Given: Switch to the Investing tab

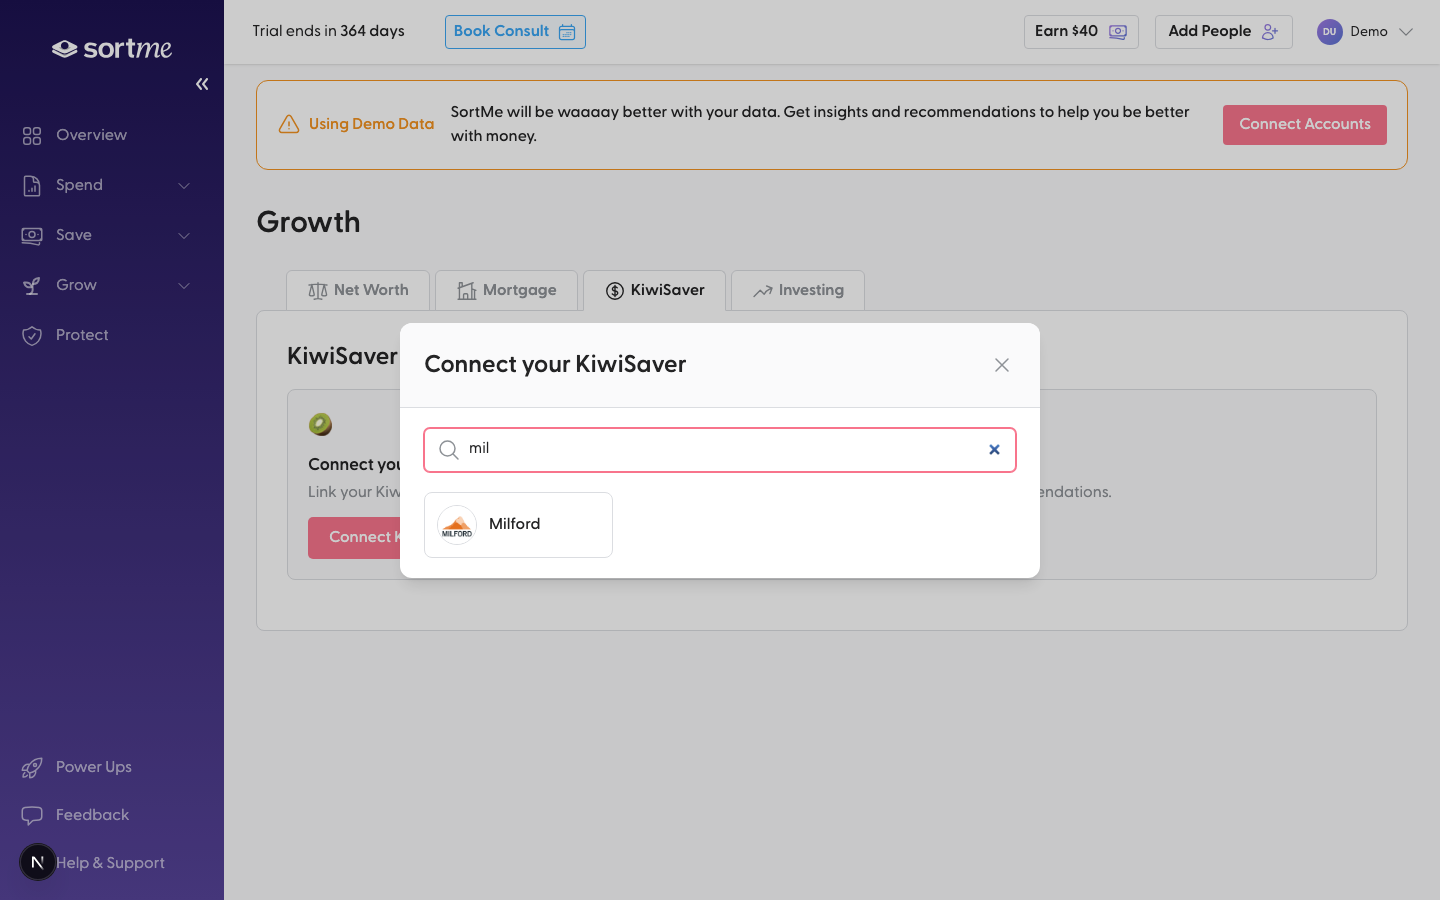Looking at the screenshot, I should (x=798, y=290).
